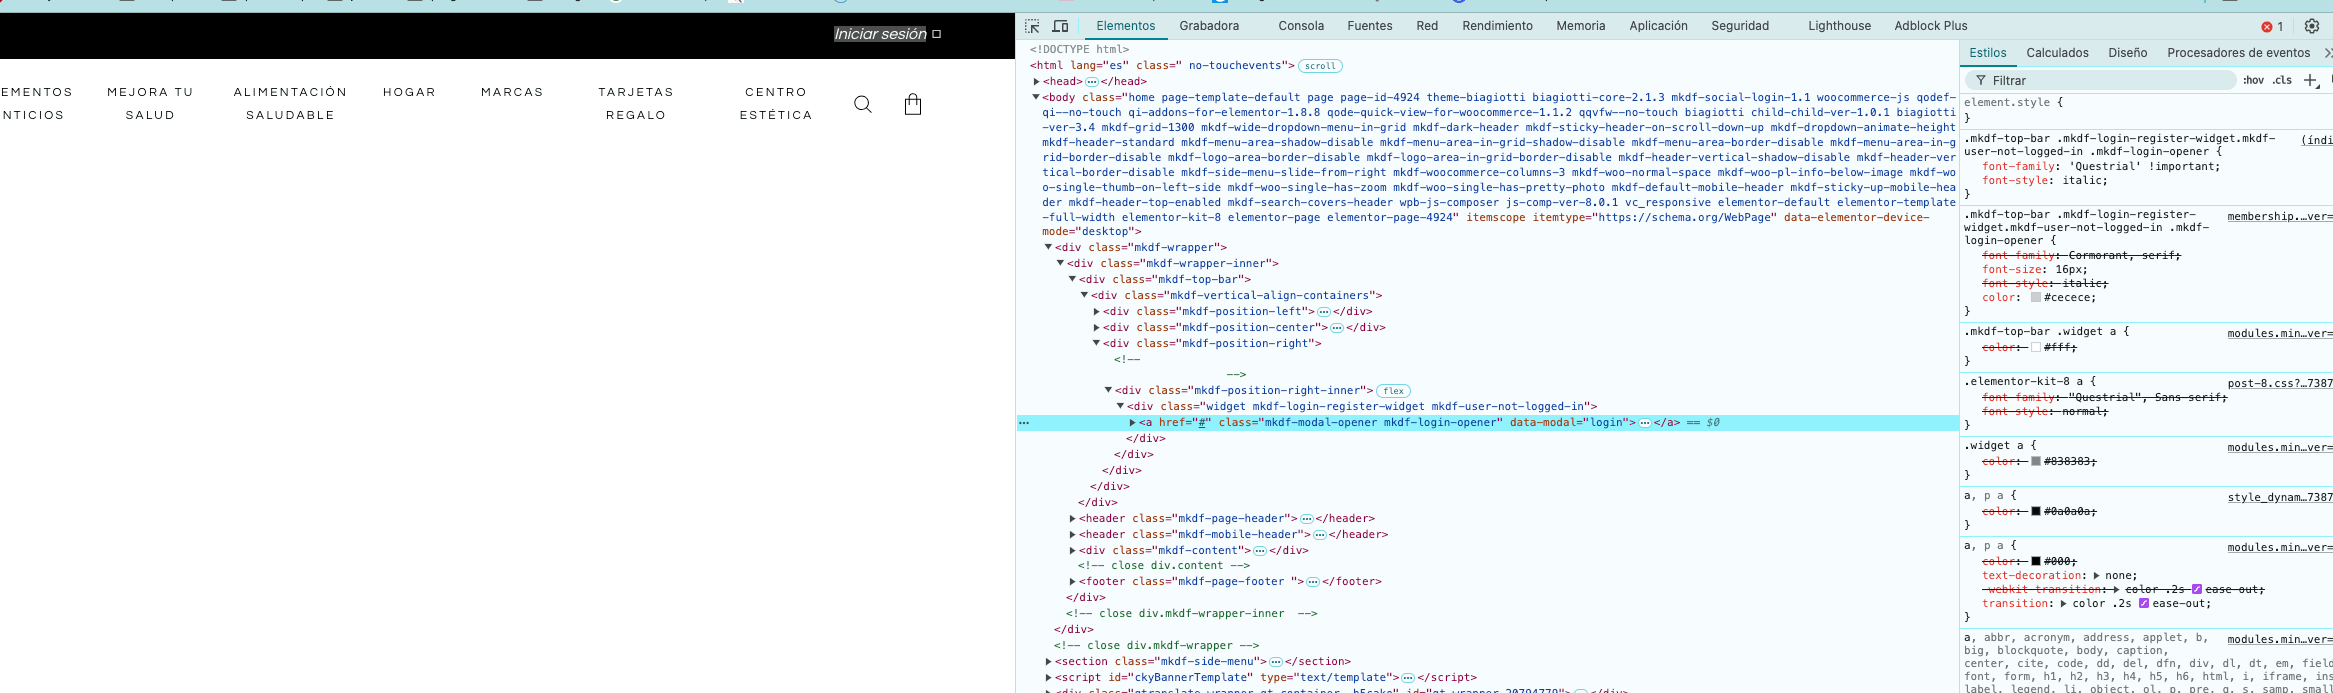This screenshot has width=2333, height=693.
Task: Open the post-8.css source link
Action: [2280, 383]
